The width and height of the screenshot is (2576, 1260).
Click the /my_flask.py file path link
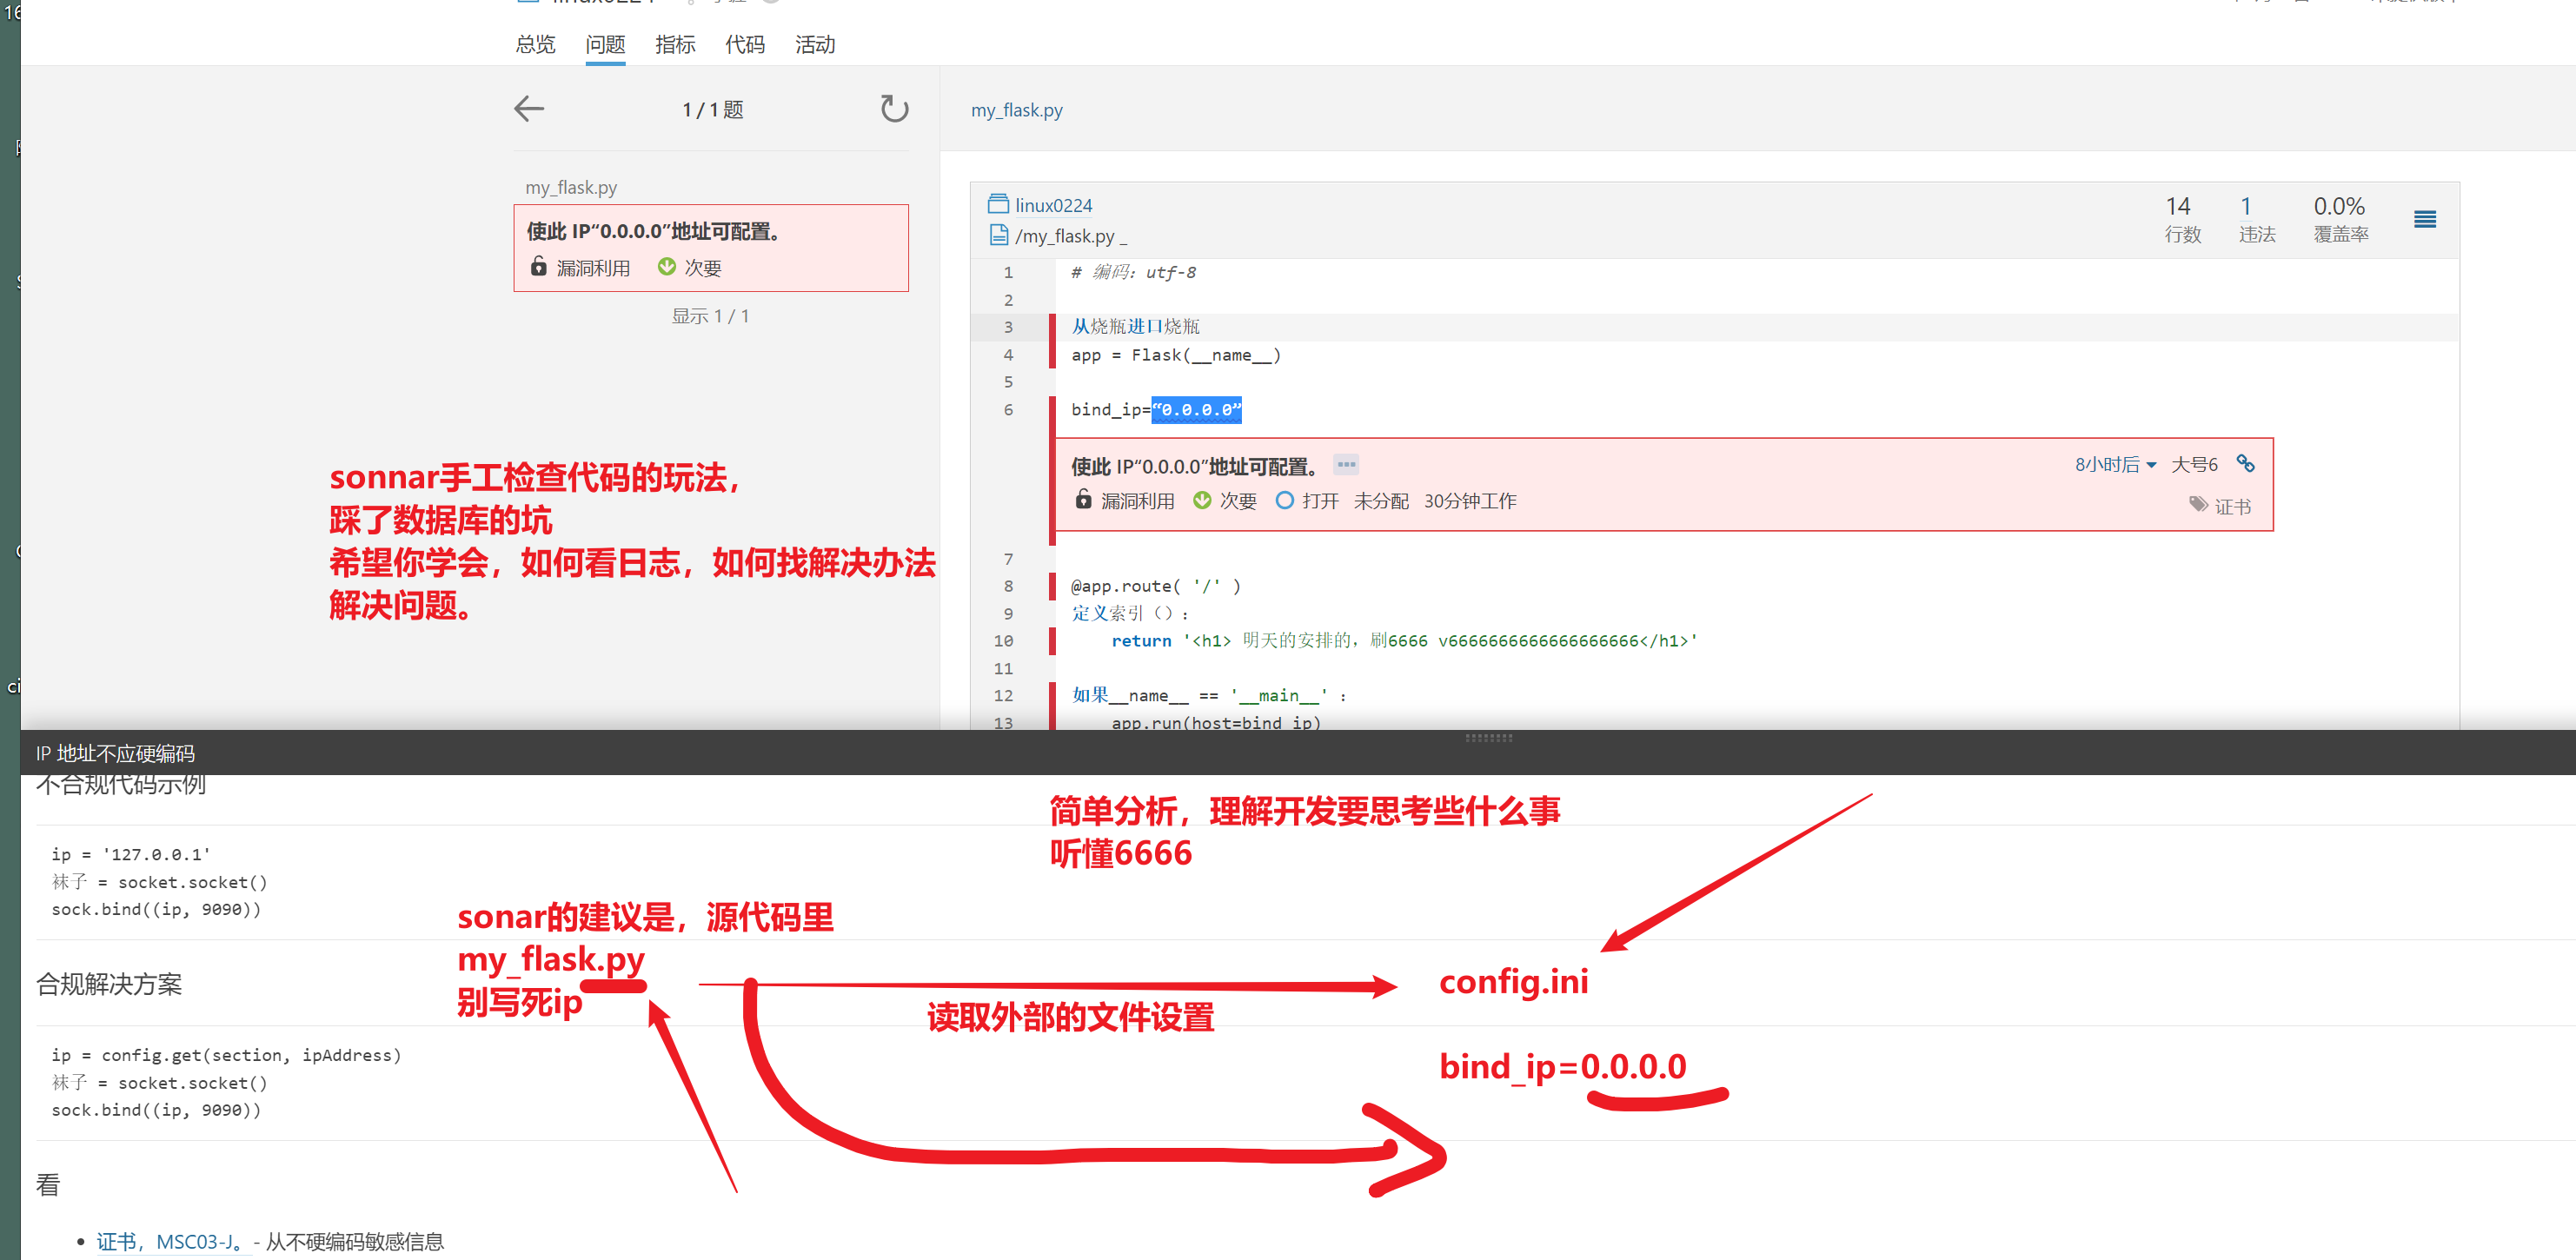(x=1064, y=236)
